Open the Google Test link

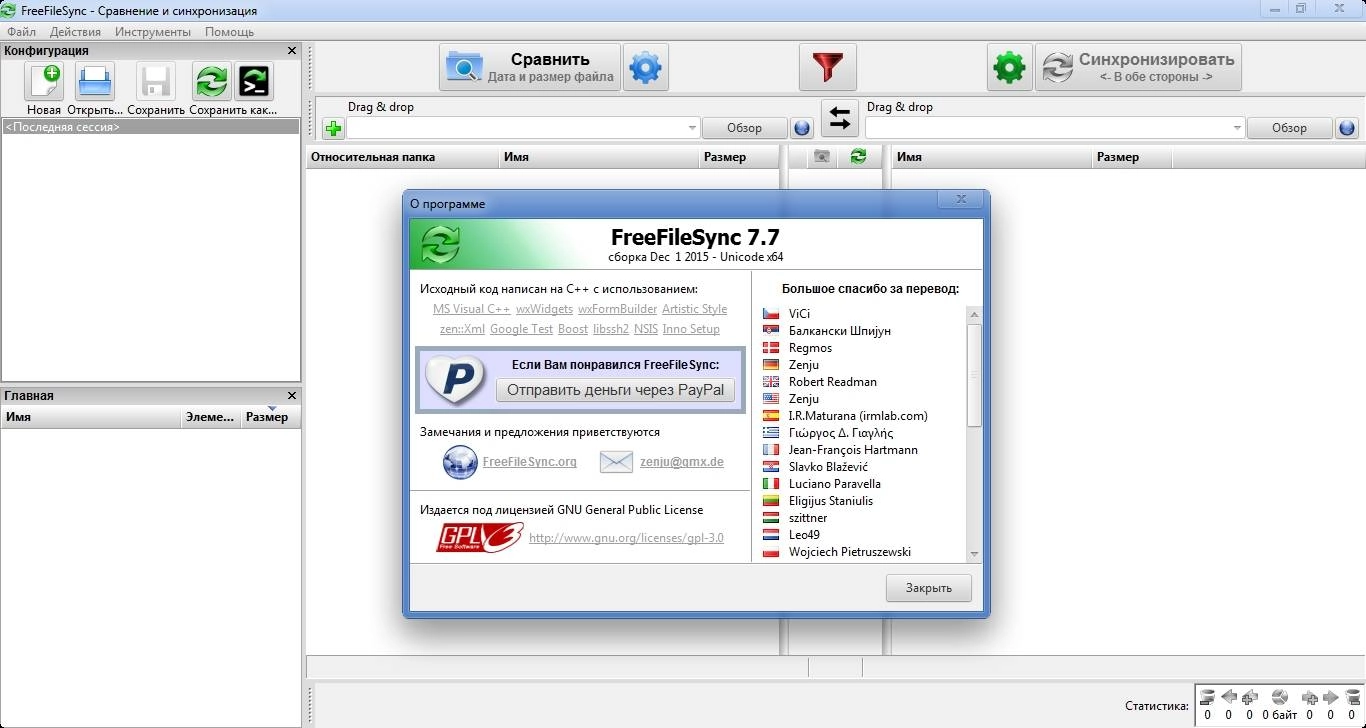[x=521, y=329]
